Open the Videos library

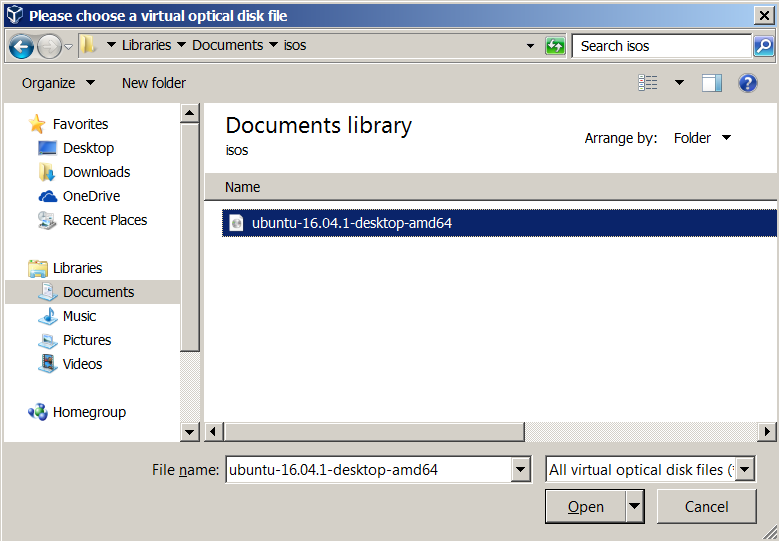coord(82,364)
